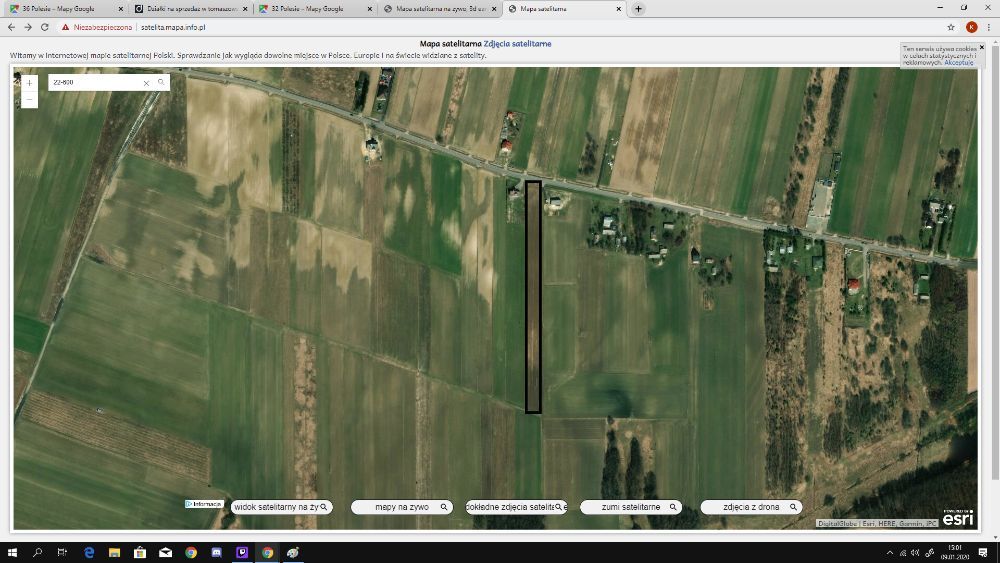The width and height of the screenshot is (1000, 563).
Task: Reload the current page
Action: 45,27
